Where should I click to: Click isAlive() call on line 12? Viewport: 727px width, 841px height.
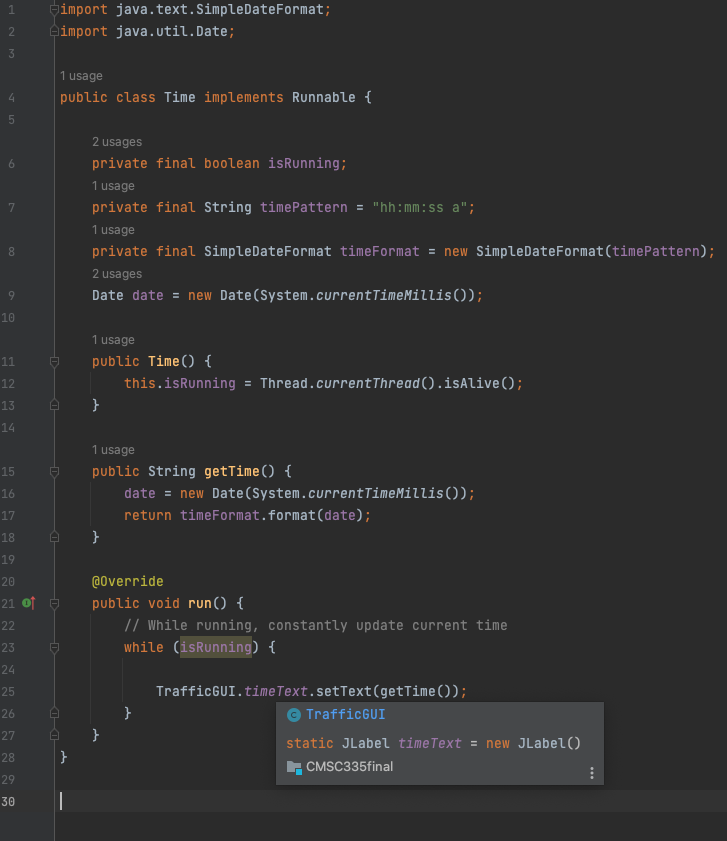[479, 383]
